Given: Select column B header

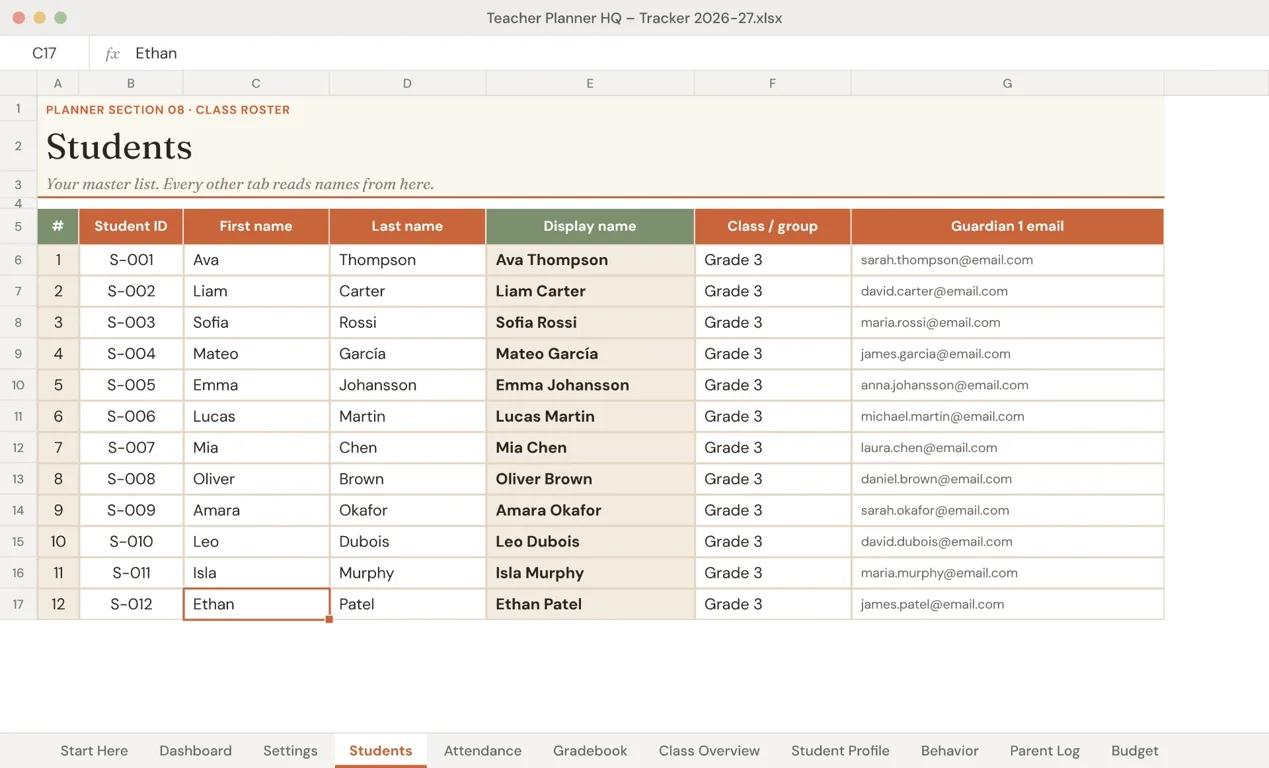Looking at the screenshot, I should (x=131, y=83).
